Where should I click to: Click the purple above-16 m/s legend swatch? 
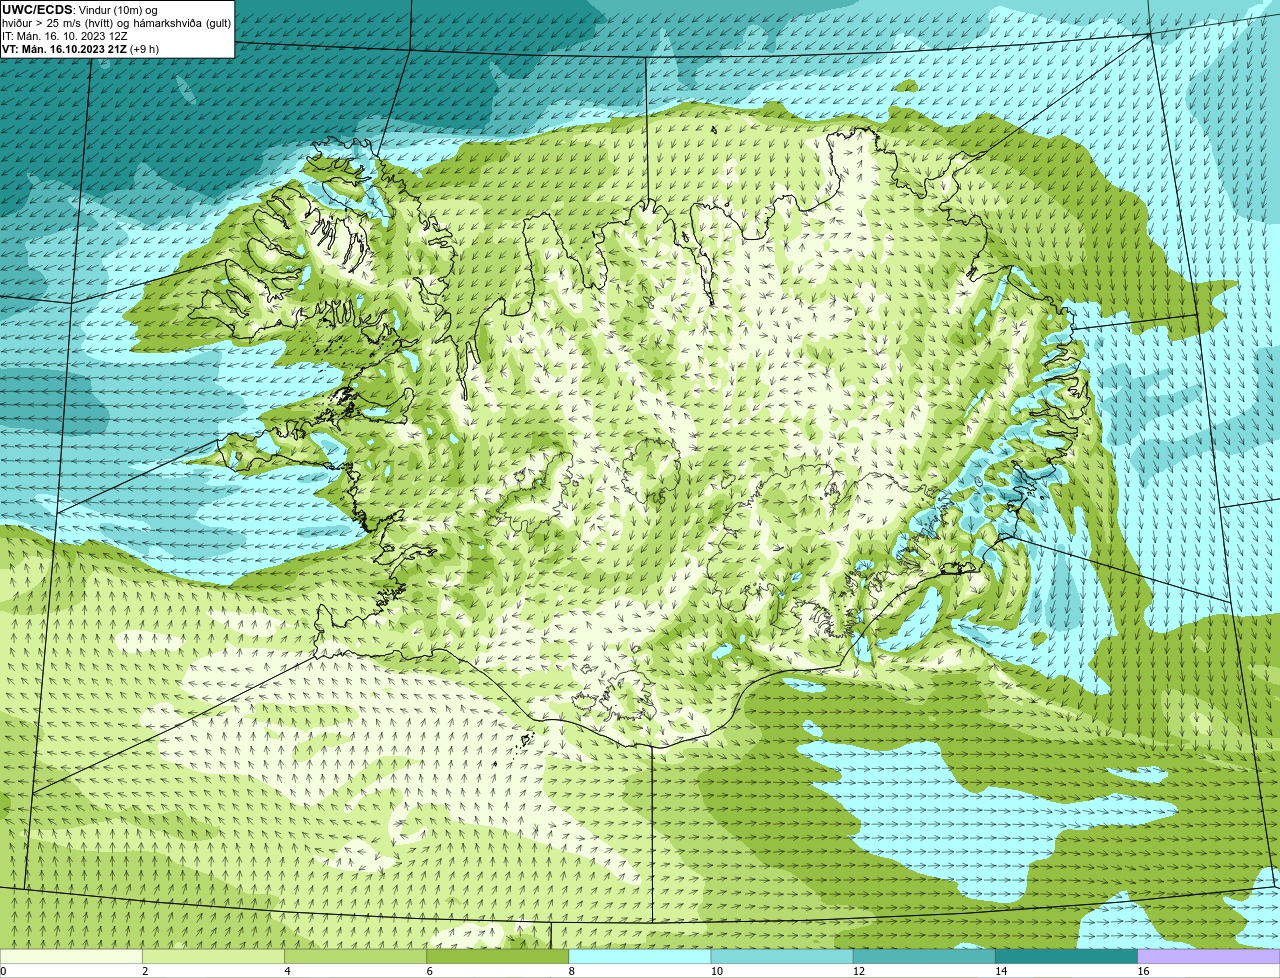pos(1209,956)
